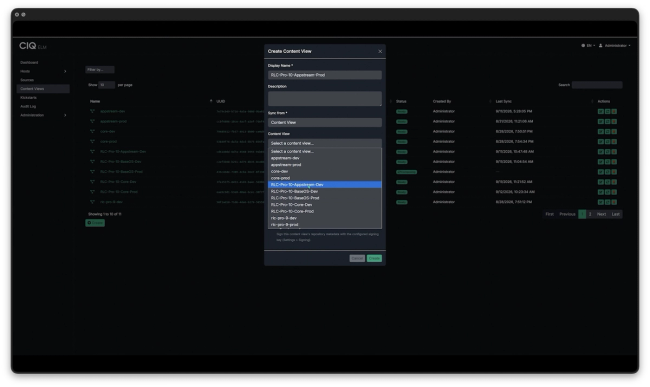The height and width of the screenshot is (387, 650).
Task: Open the Sync from dropdown
Action: point(325,122)
